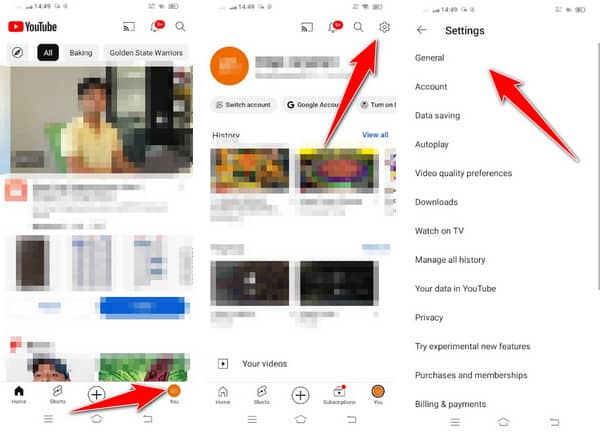Screen dimensions: 600x432
Task: Open the You tab on the home feed screen
Action: (174, 395)
